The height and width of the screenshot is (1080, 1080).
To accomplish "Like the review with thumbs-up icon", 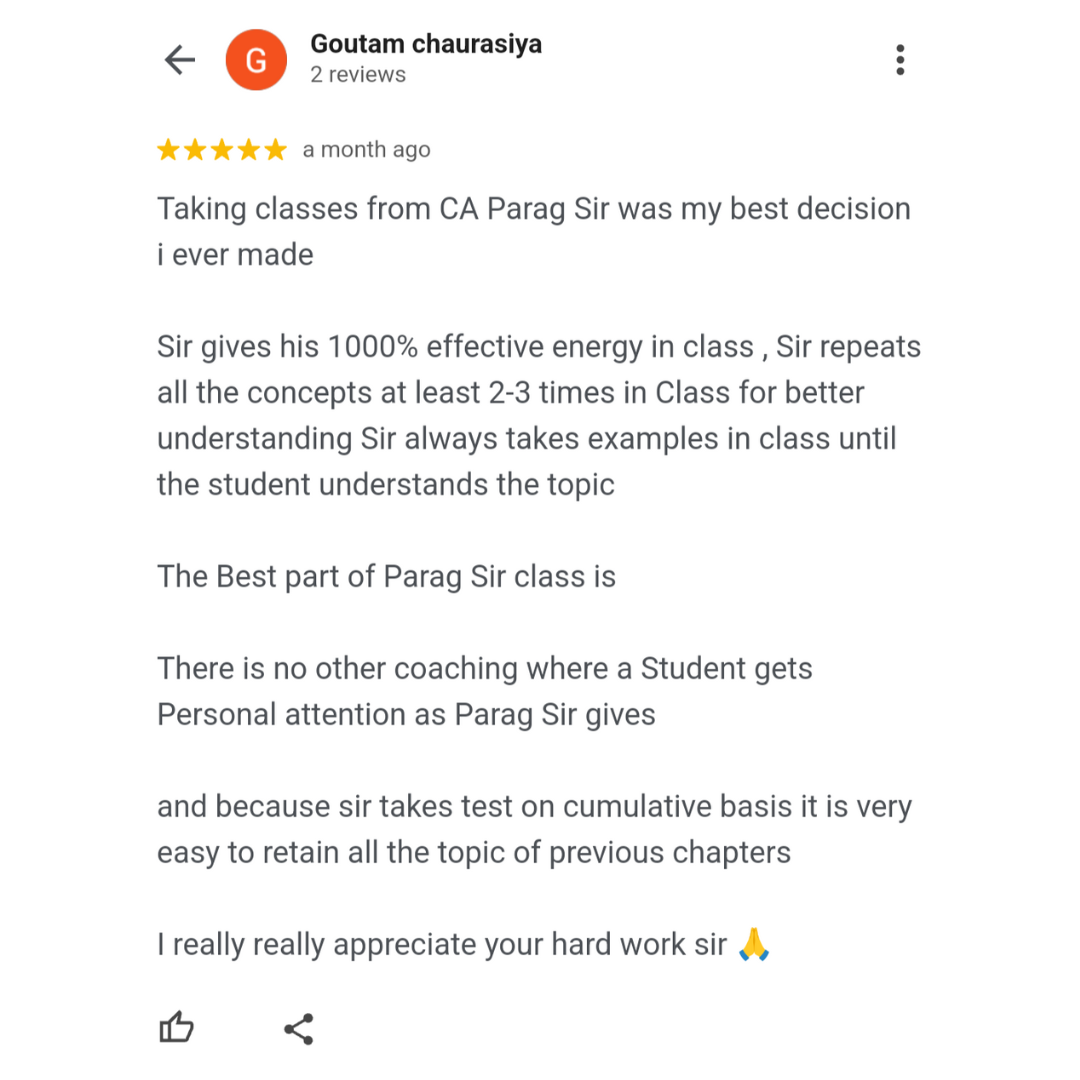I will 176,1028.
